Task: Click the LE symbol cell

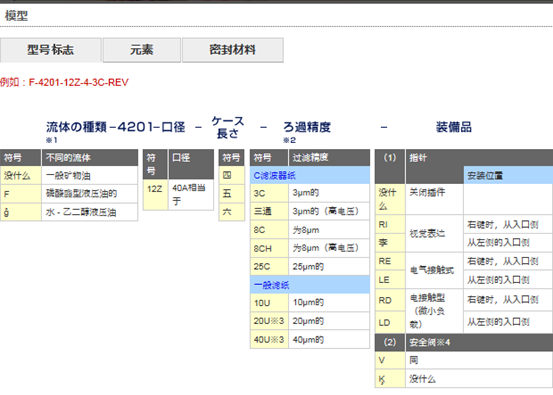Action: [x=390, y=280]
